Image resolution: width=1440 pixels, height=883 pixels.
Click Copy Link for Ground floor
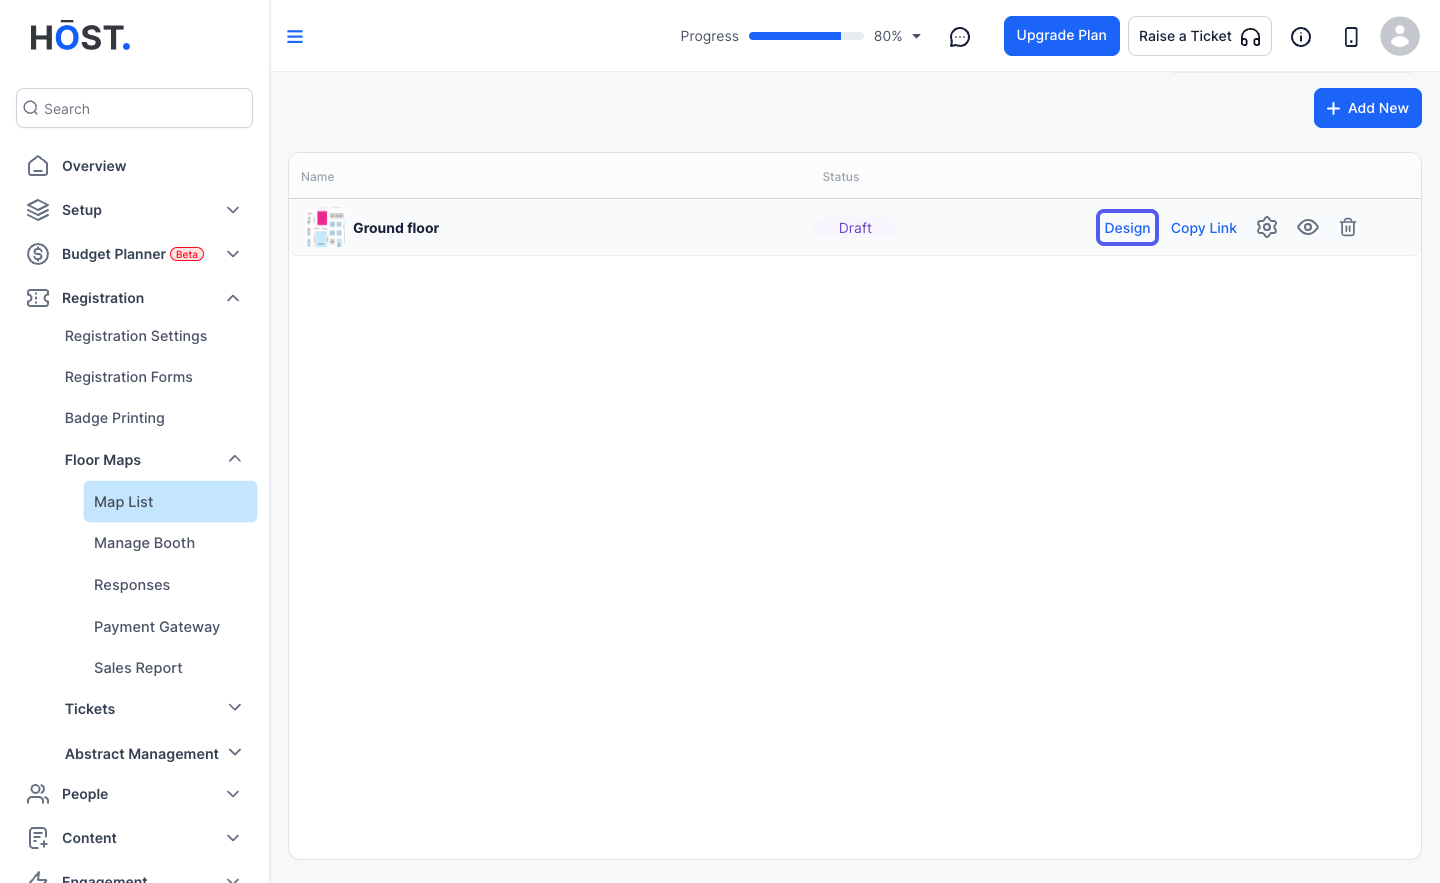(1204, 228)
